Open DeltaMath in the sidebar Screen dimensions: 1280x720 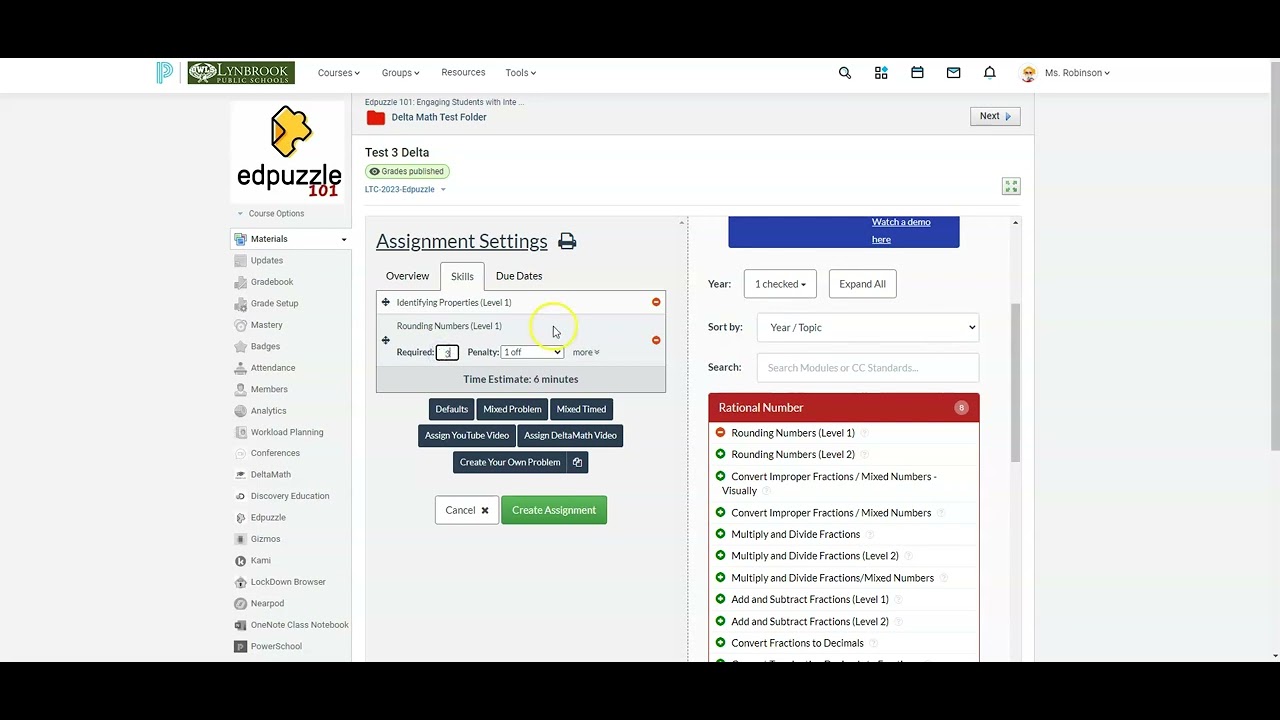click(x=270, y=475)
